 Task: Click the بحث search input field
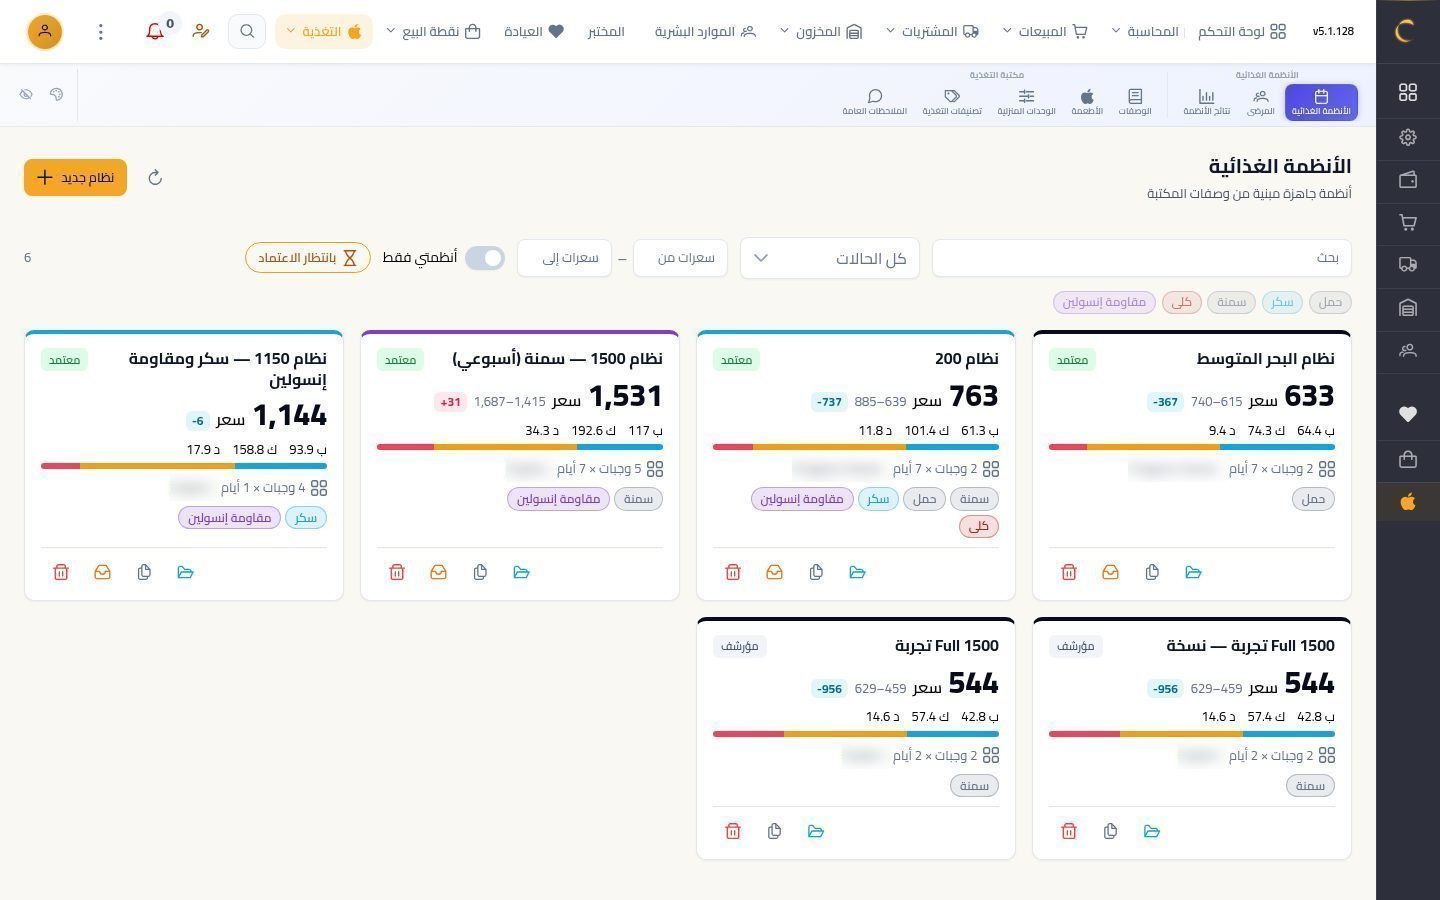[x=1142, y=258]
